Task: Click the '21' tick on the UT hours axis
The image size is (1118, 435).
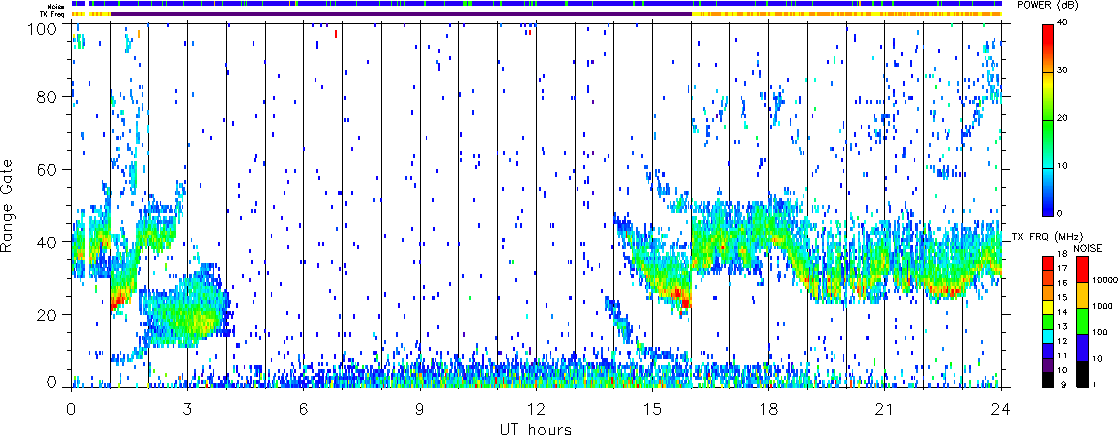Action: tap(885, 409)
